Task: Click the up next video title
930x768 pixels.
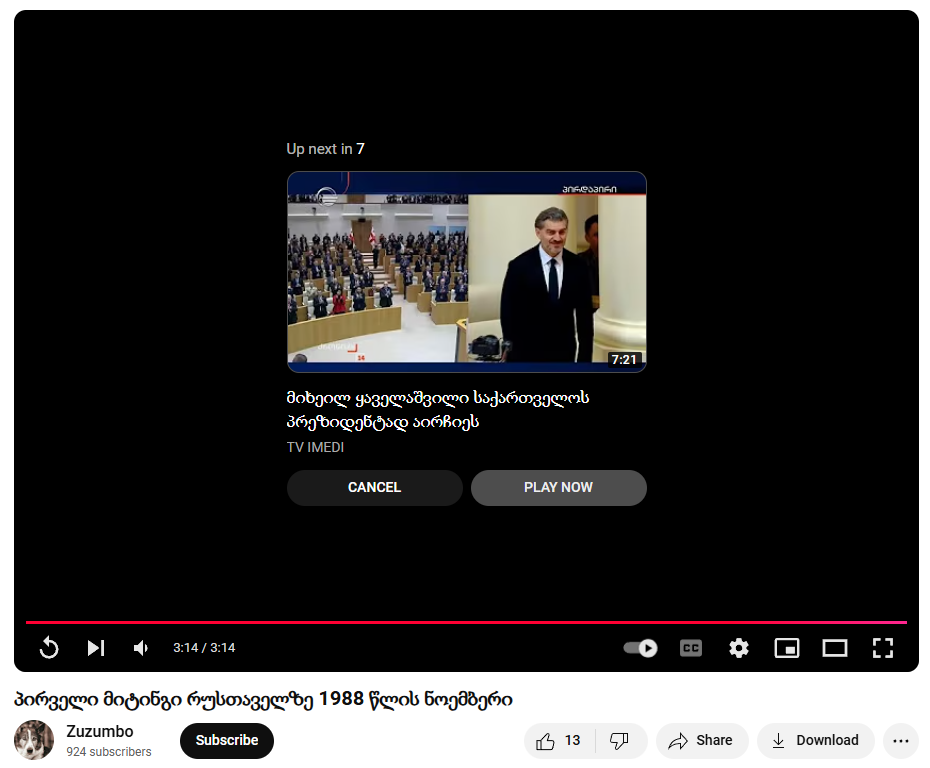Action: click(438, 410)
